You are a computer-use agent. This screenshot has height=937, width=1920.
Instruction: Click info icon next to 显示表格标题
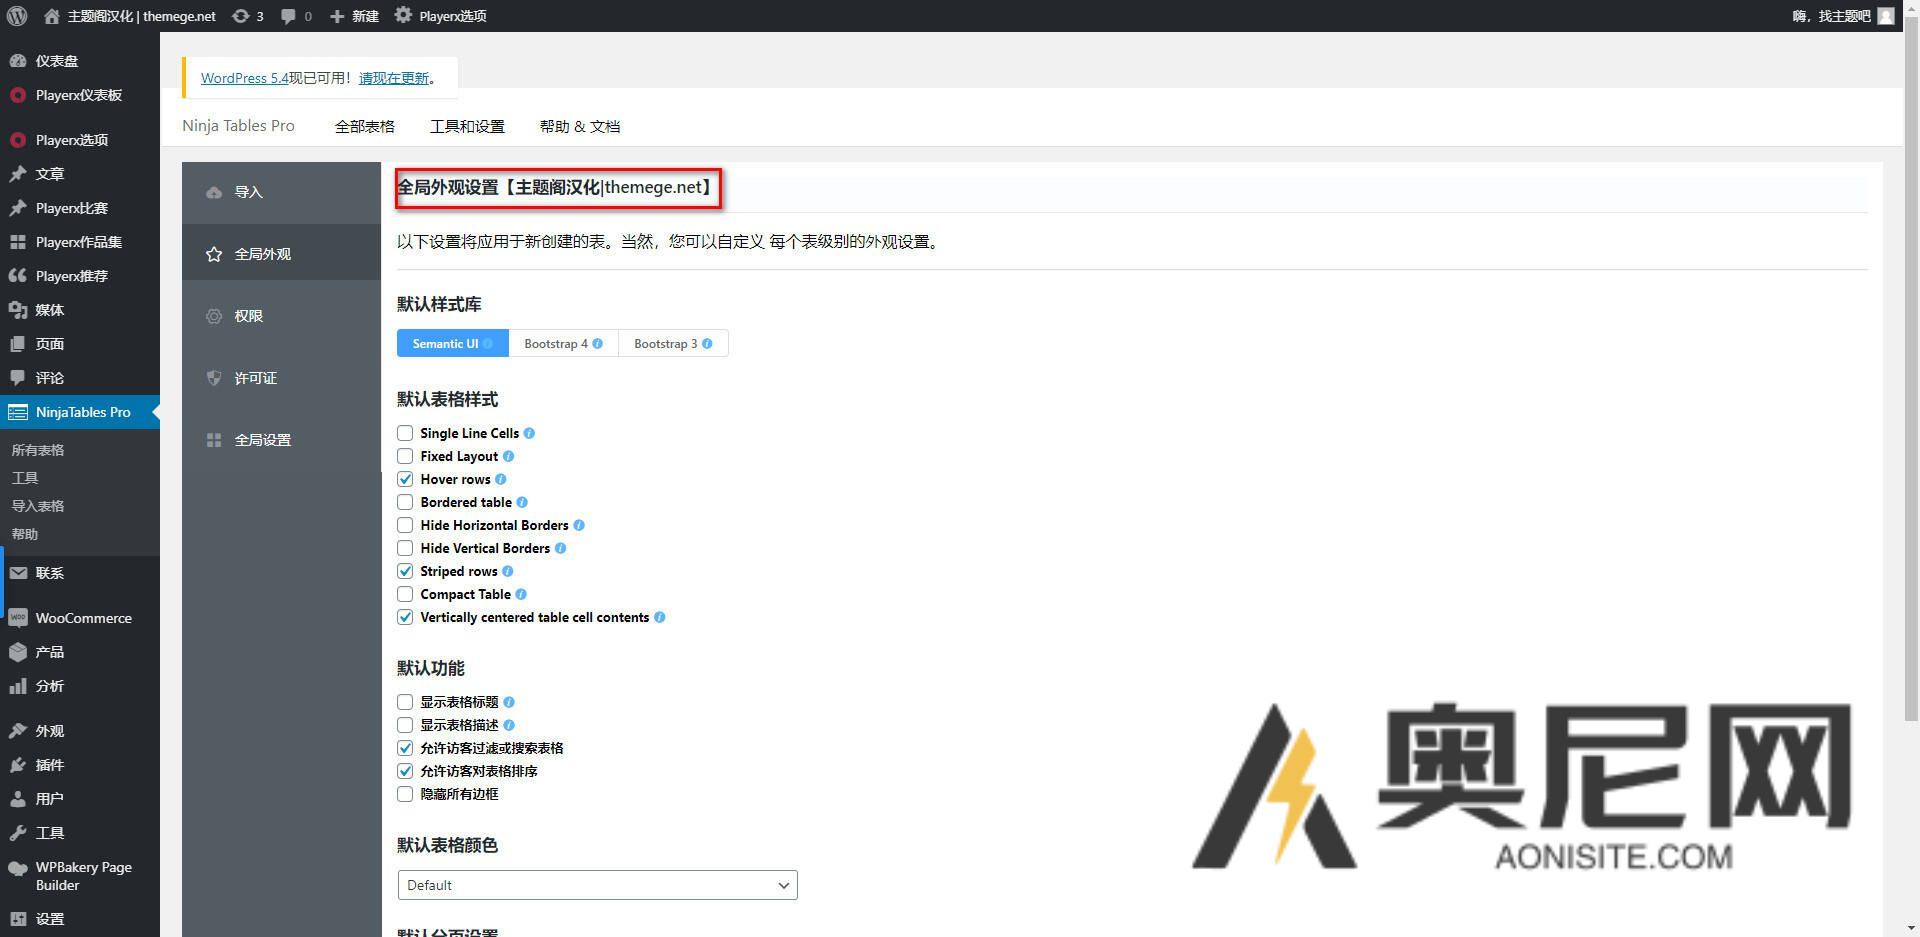(x=508, y=702)
